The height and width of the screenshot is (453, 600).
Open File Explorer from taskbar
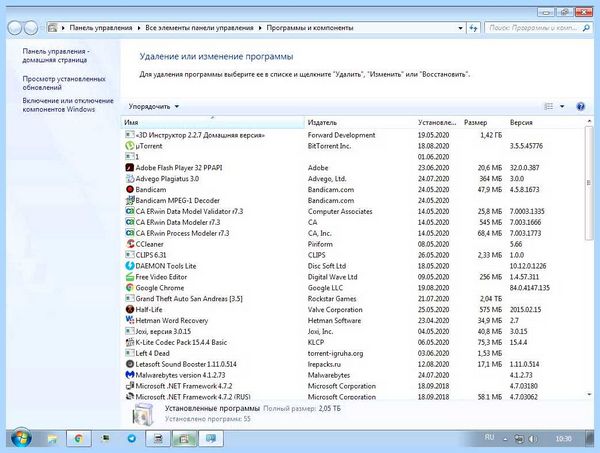click(x=52, y=439)
